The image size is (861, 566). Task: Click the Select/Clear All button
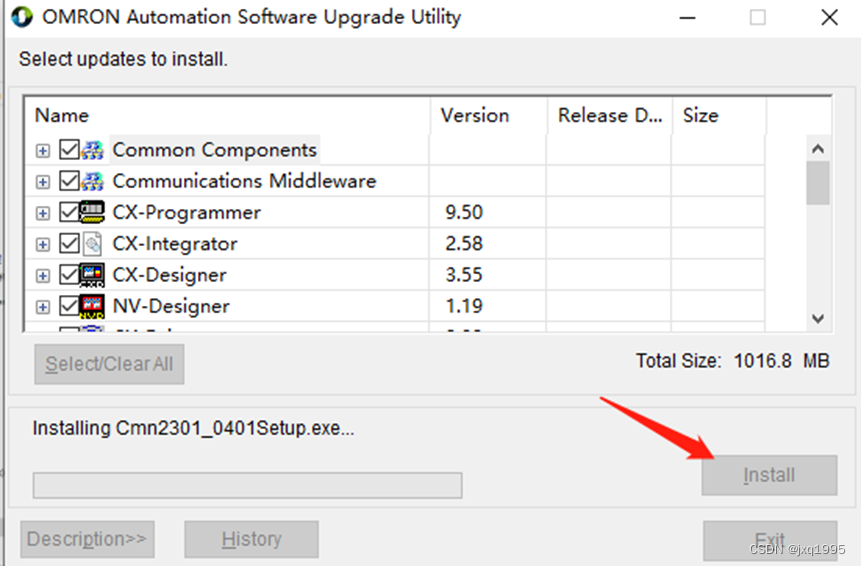tap(109, 364)
